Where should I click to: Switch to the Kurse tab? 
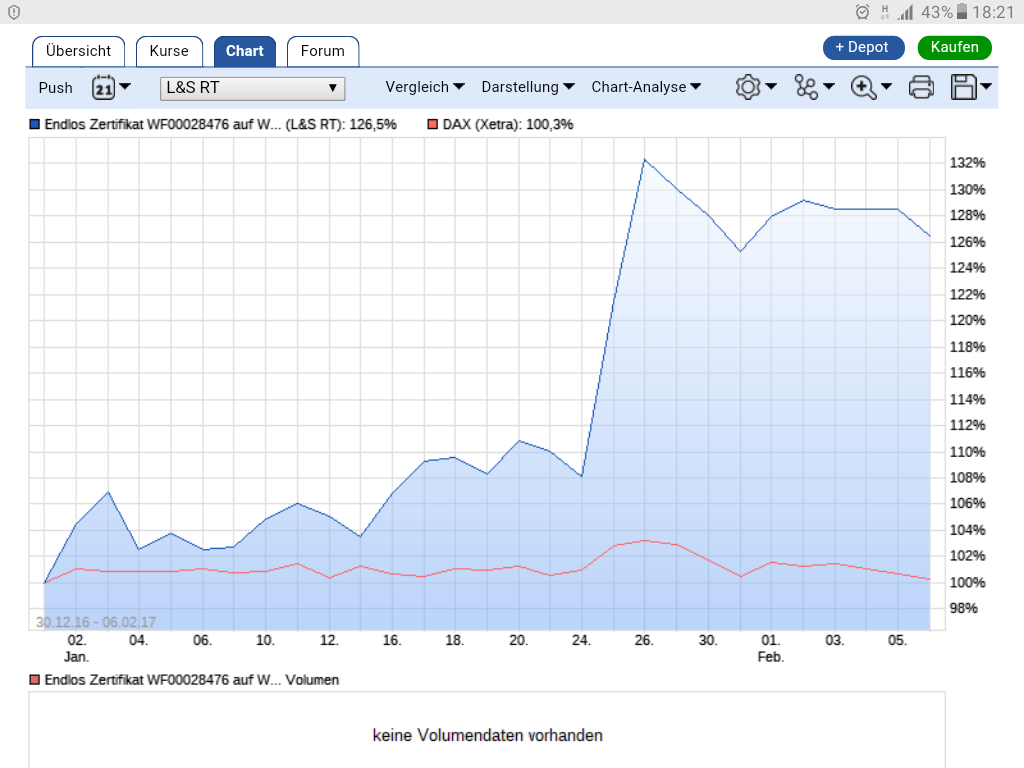coord(168,51)
